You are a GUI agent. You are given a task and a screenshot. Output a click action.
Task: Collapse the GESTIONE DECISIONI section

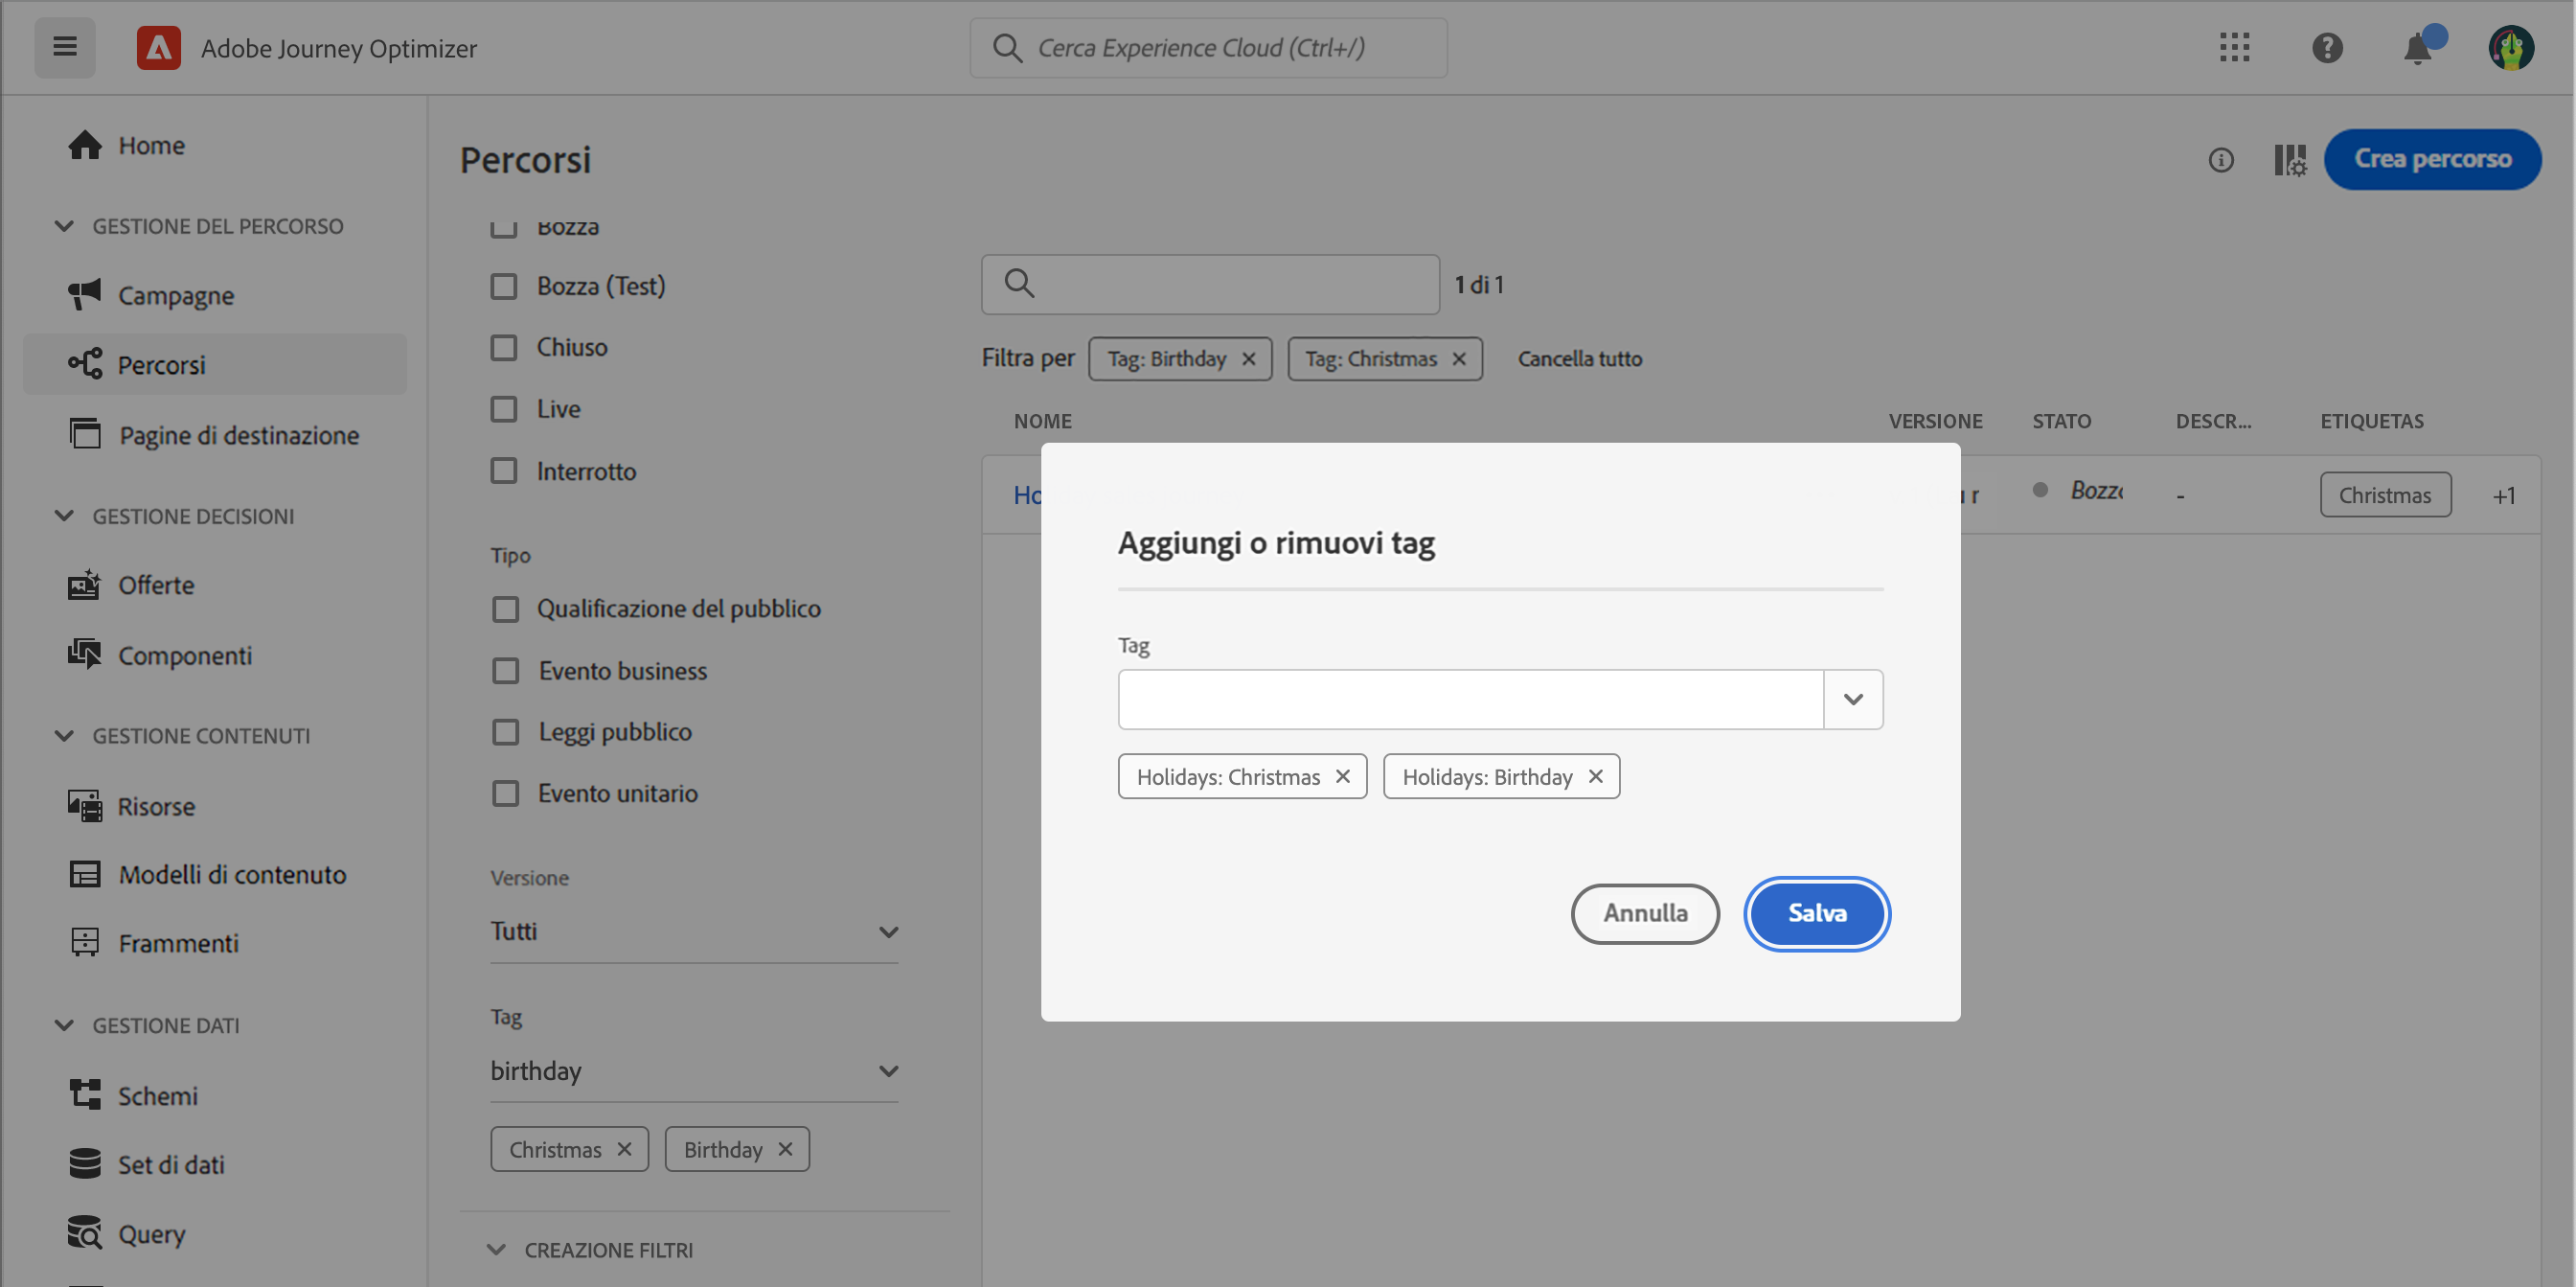64,516
